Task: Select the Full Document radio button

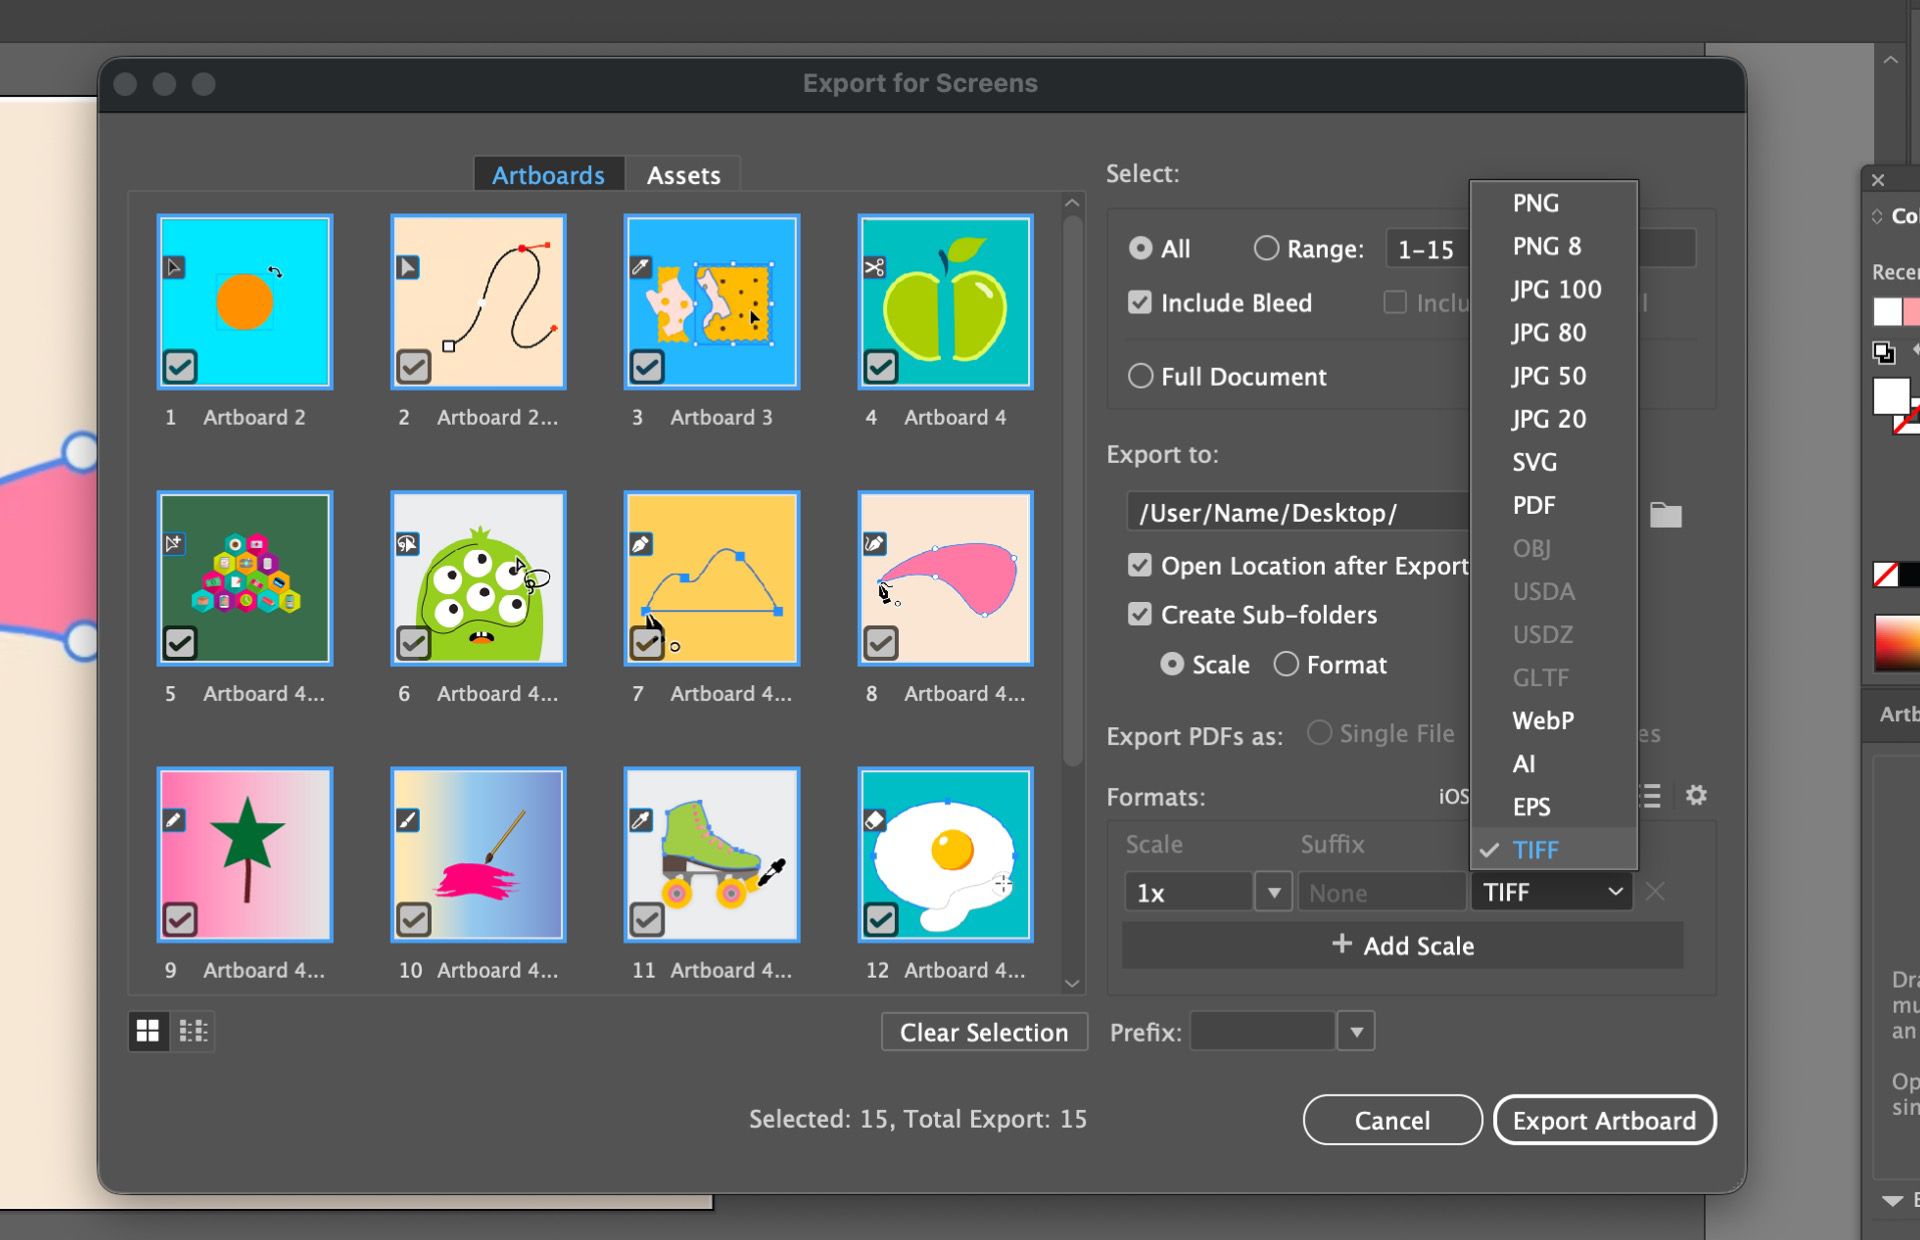Action: tap(1139, 376)
